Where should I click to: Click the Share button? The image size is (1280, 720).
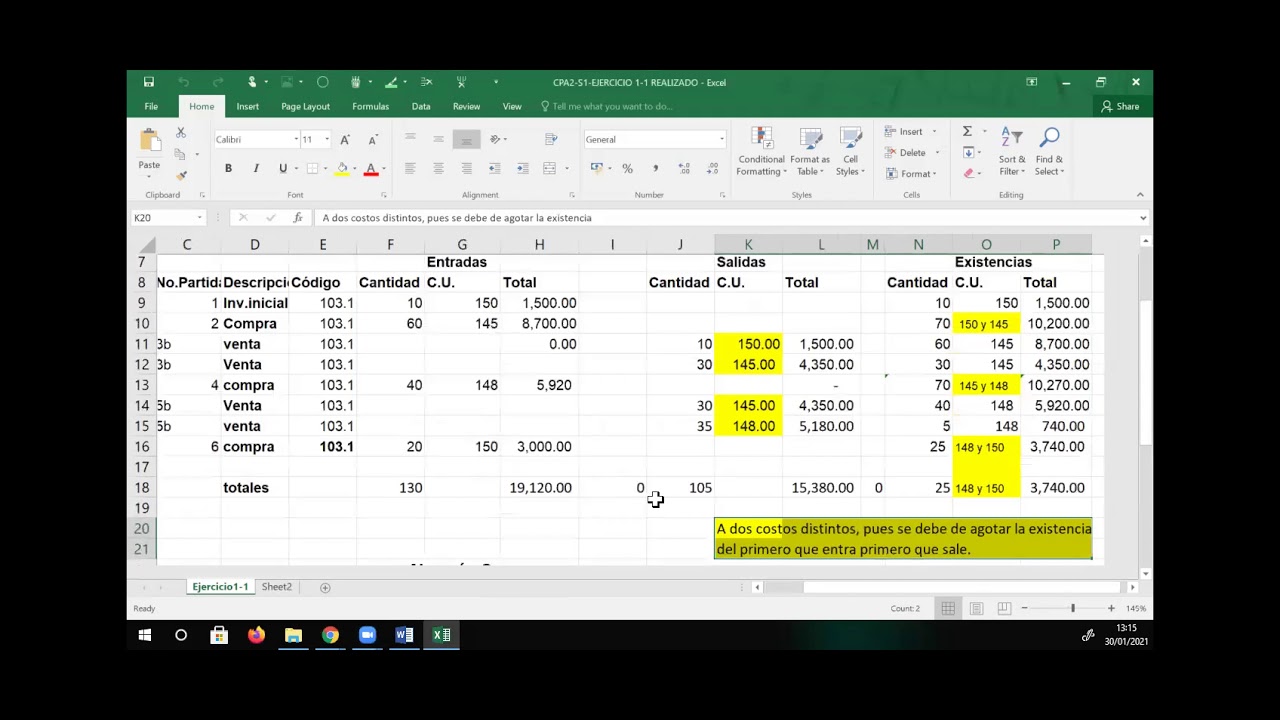[1120, 106]
